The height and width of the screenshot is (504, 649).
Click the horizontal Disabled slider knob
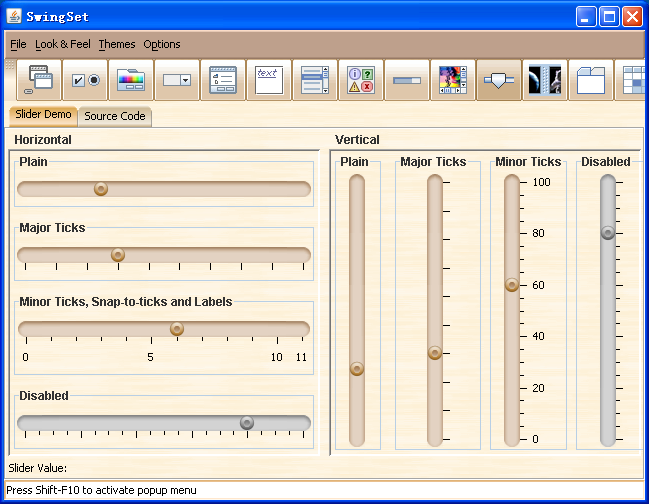tap(247, 423)
